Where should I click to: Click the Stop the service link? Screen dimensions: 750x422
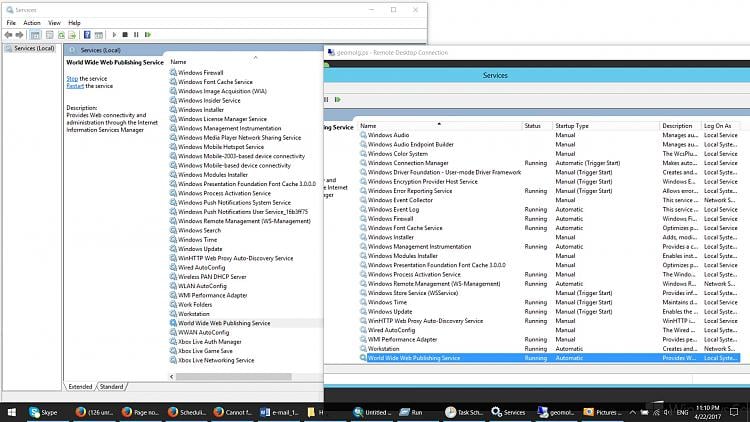(x=72, y=78)
